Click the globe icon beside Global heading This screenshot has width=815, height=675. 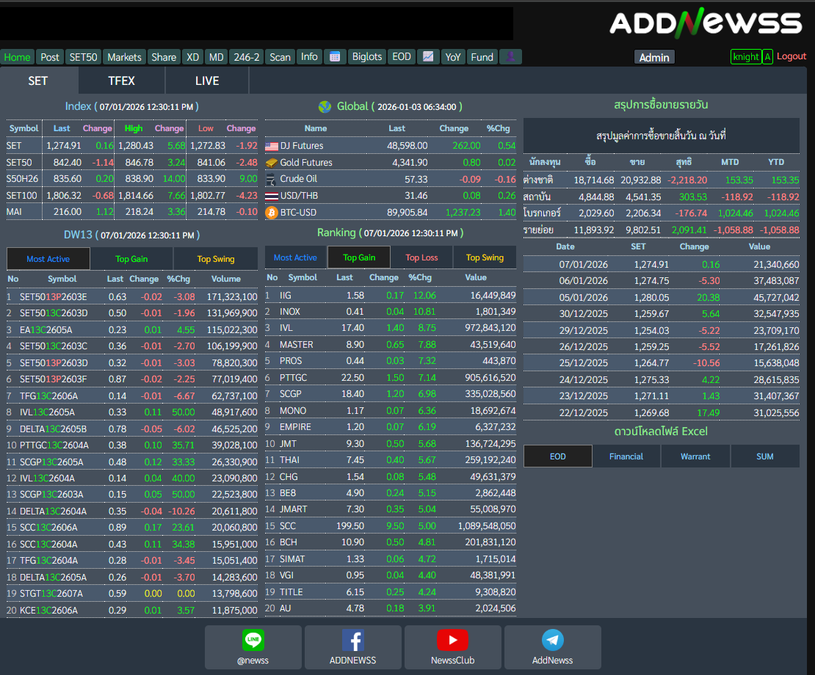click(x=324, y=107)
